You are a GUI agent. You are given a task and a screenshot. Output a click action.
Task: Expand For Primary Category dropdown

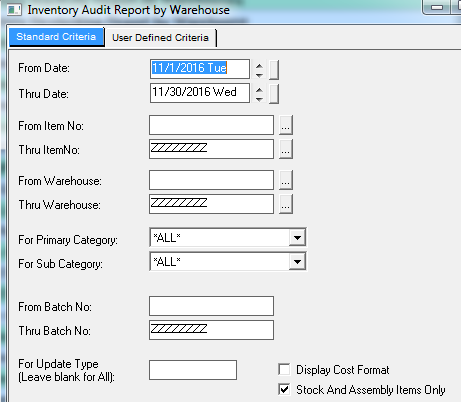pyautogui.click(x=297, y=238)
